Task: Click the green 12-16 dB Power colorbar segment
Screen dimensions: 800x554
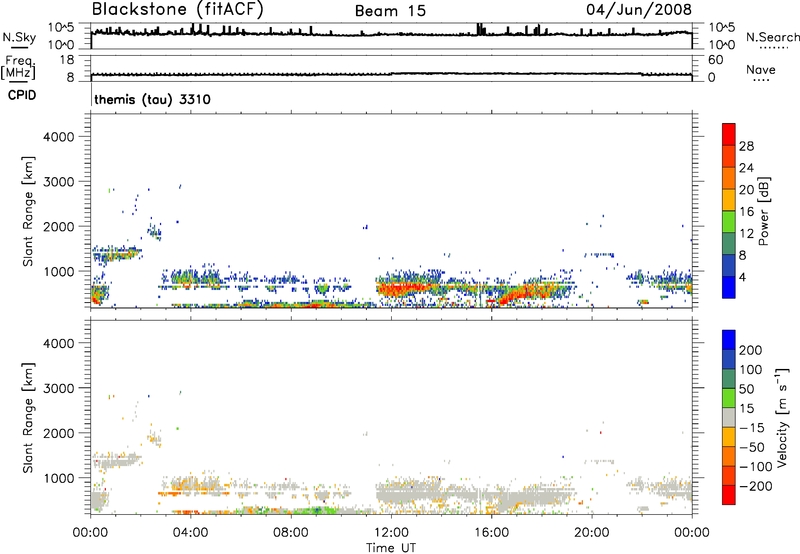Action: pos(729,222)
